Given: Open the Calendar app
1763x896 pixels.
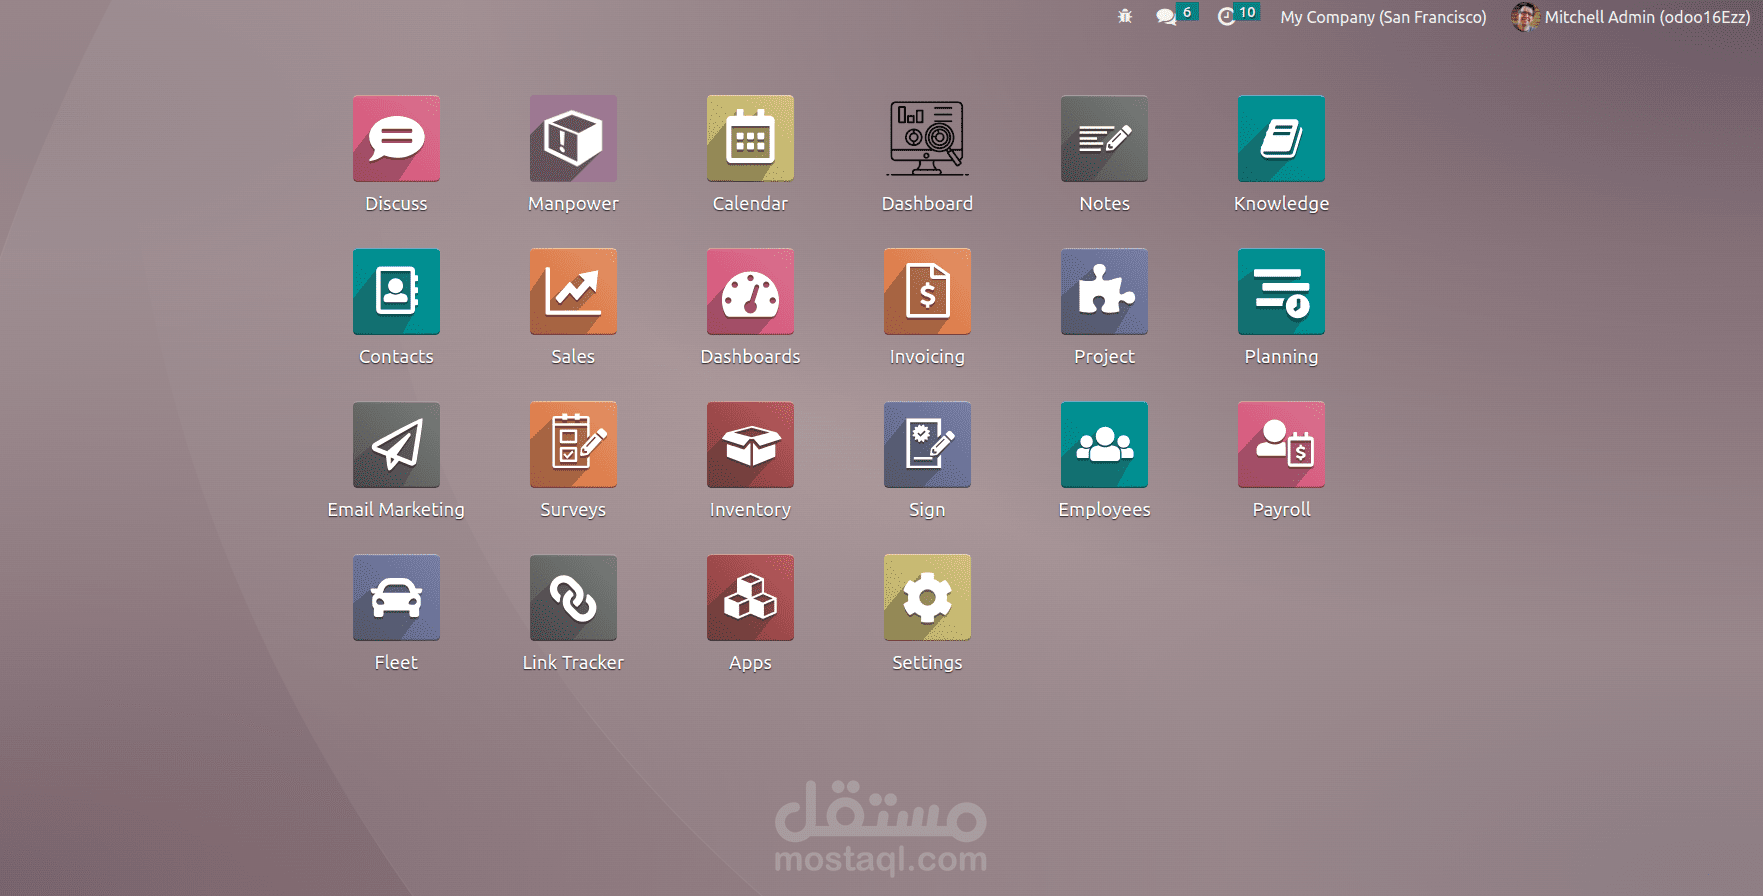Looking at the screenshot, I should [750, 139].
